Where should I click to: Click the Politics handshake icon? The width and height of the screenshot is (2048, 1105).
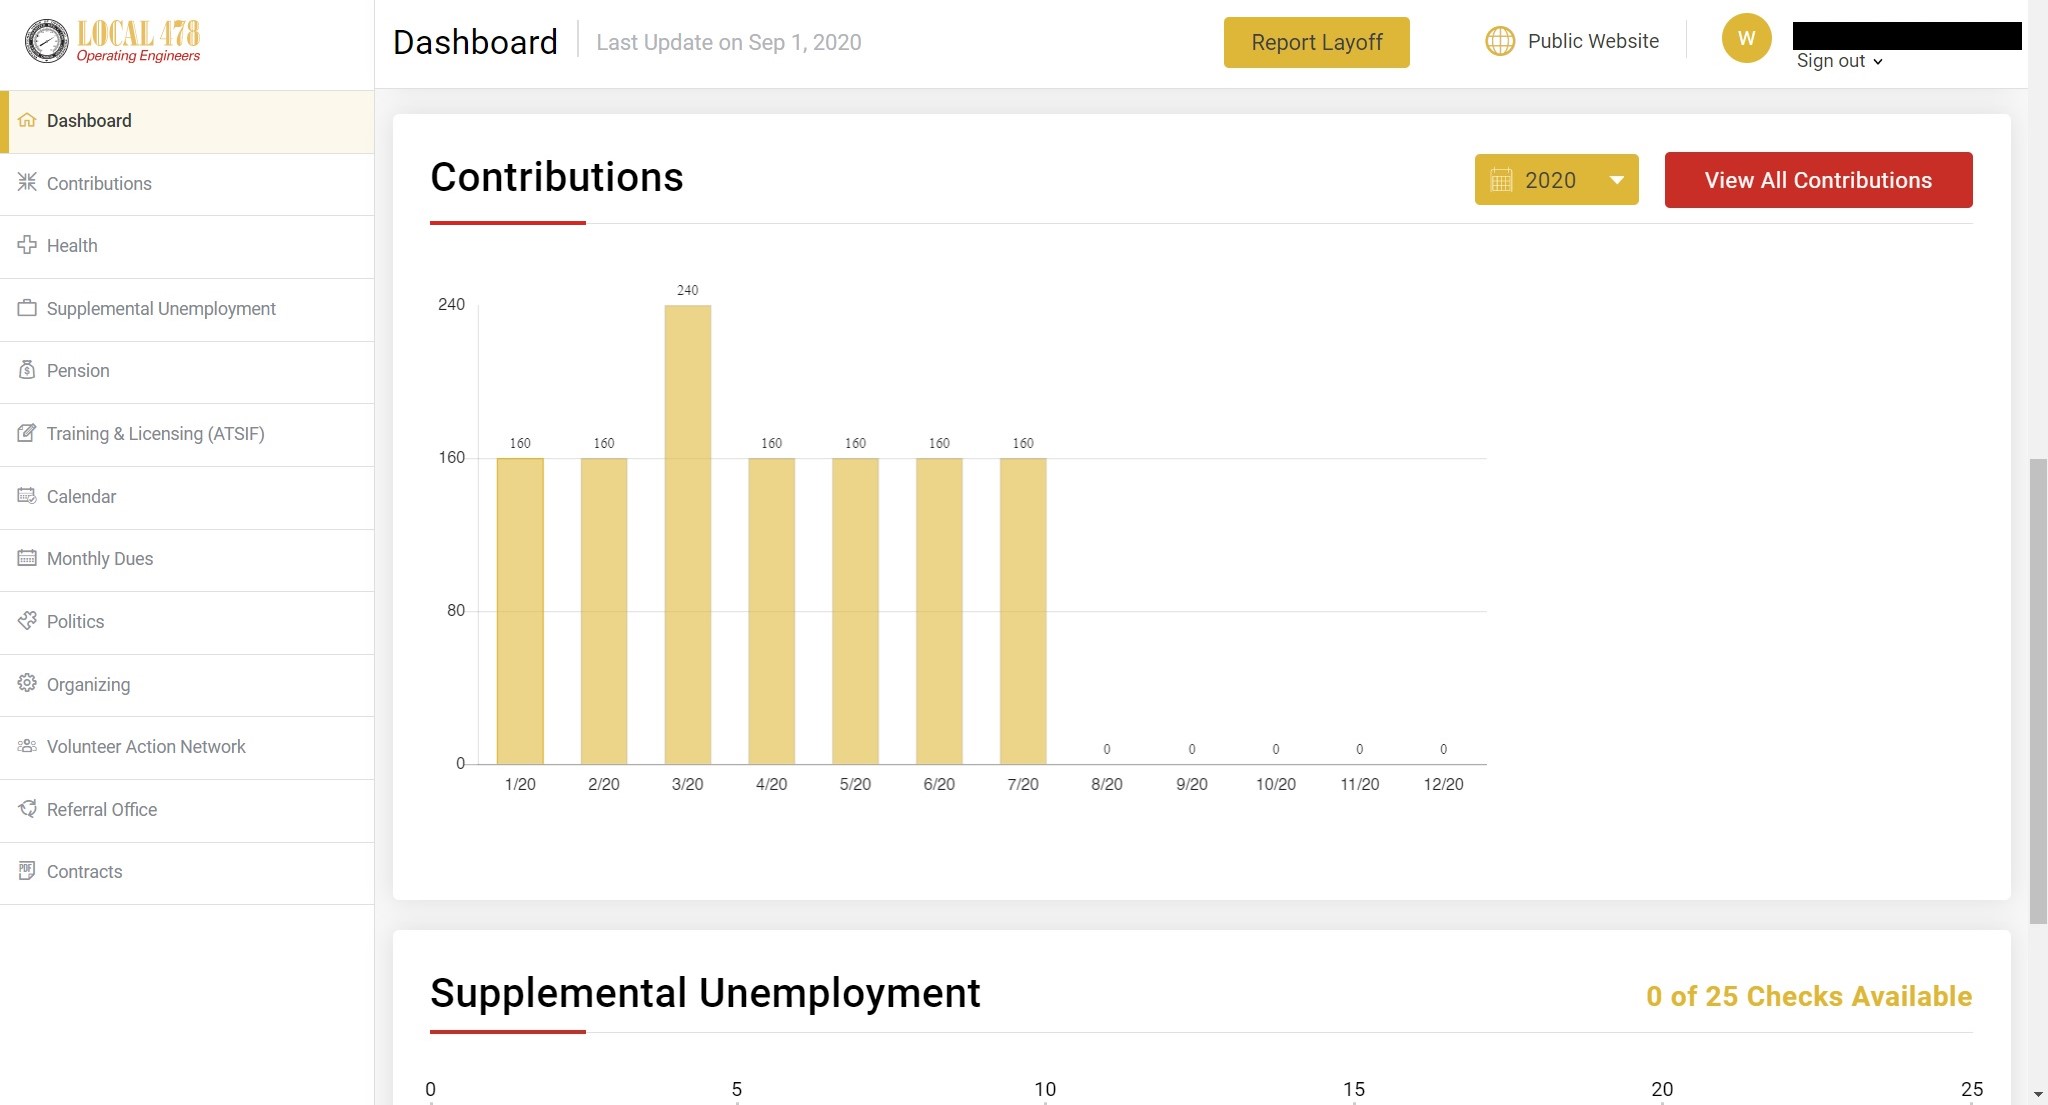[x=27, y=621]
